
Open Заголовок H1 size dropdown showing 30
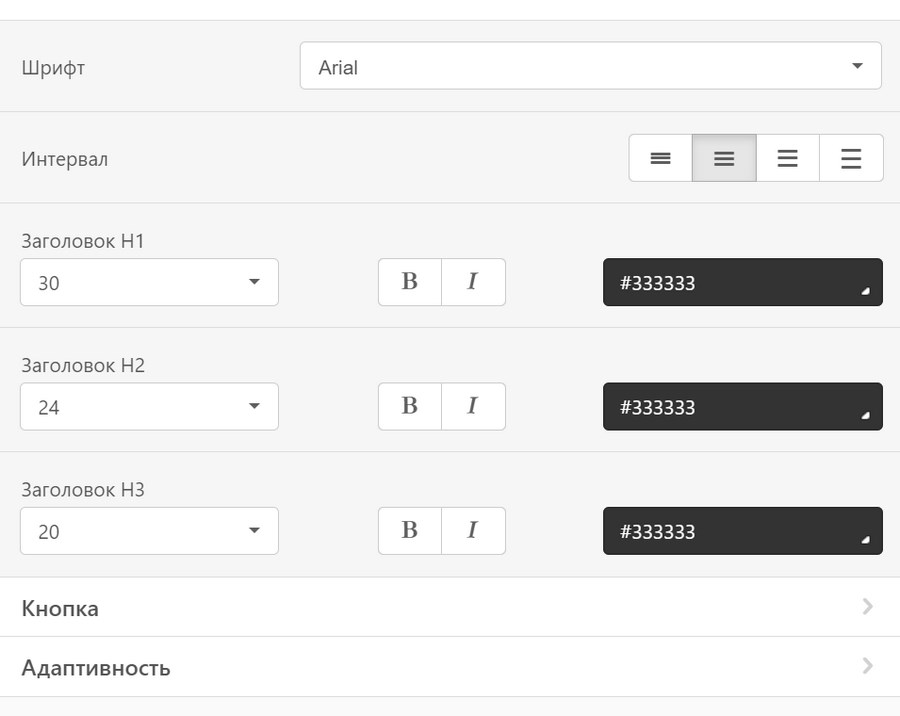[x=149, y=282]
